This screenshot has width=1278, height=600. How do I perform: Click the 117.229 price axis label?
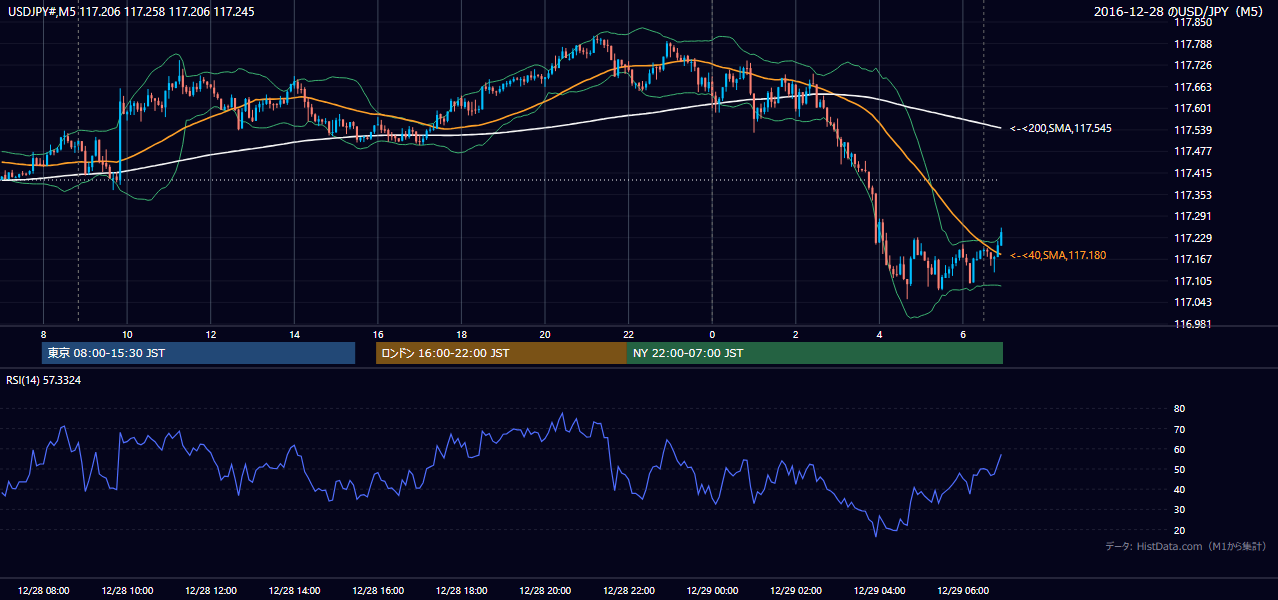(x=1194, y=238)
